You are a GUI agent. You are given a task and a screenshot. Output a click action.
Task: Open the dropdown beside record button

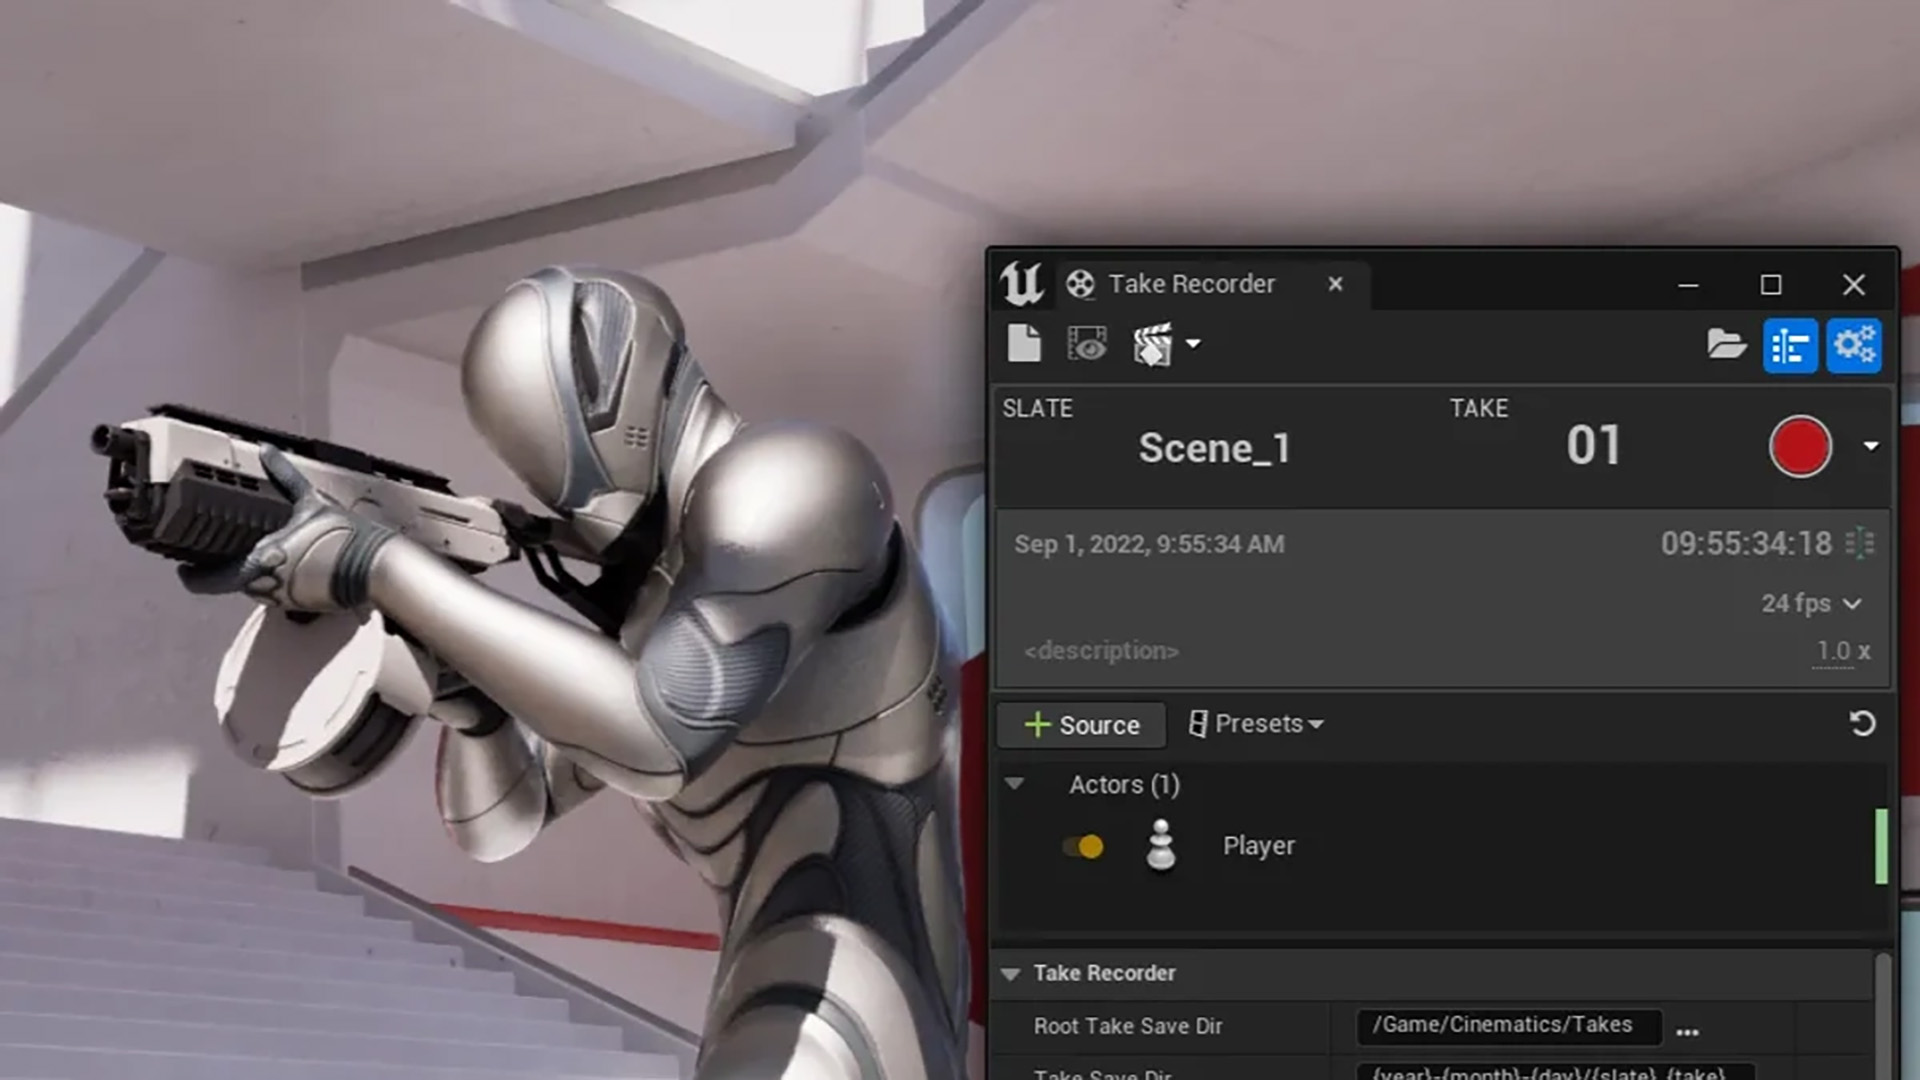(x=1871, y=447)
